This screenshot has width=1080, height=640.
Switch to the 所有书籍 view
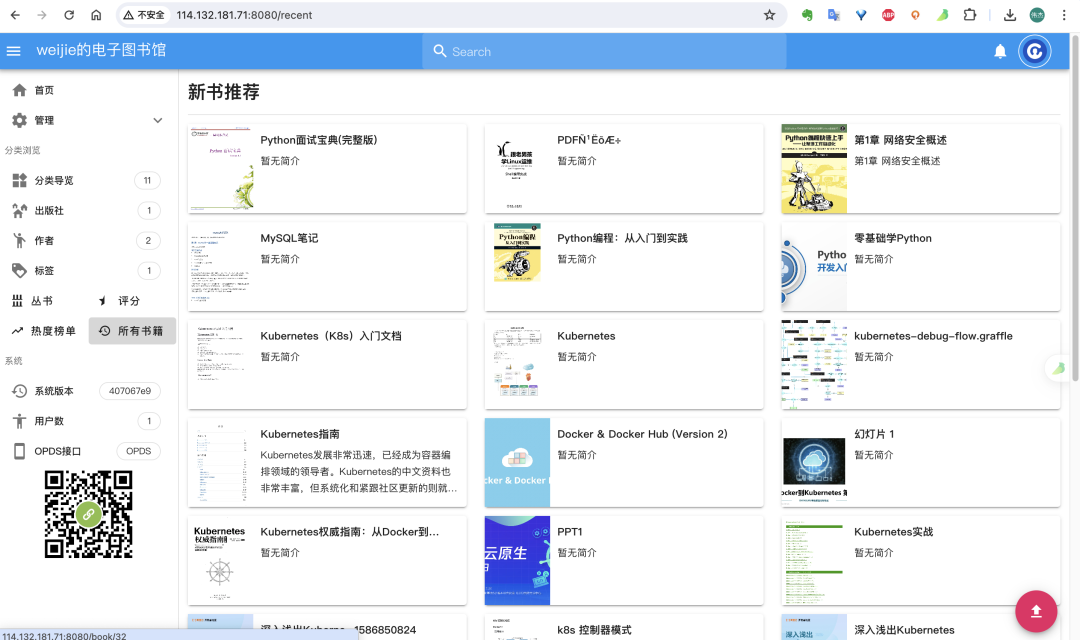click(132, 330)
